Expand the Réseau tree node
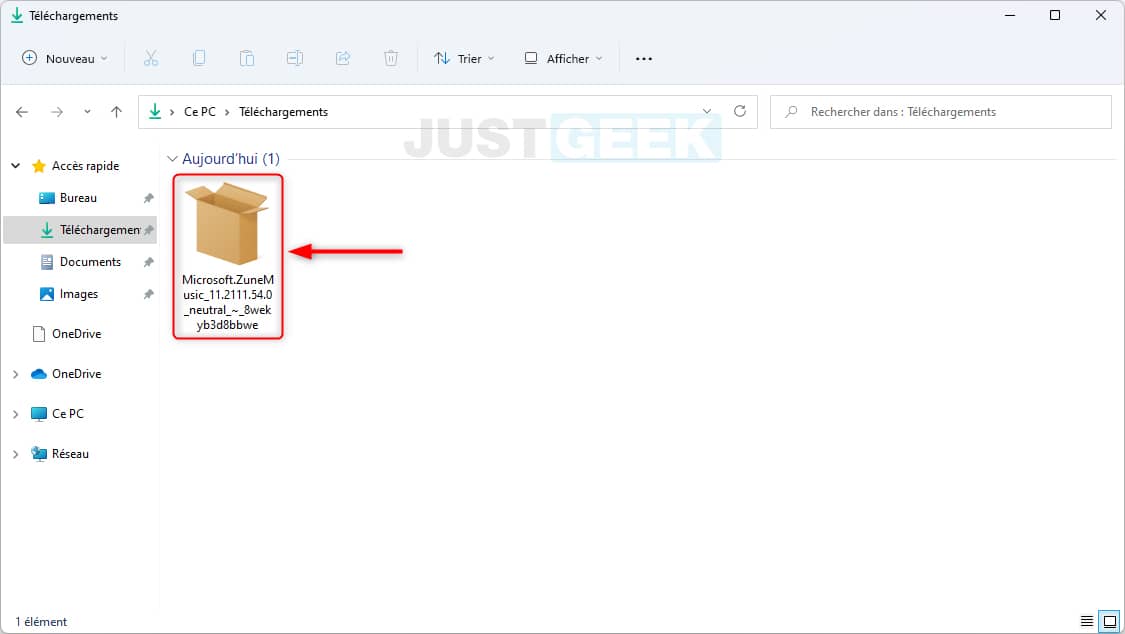Image resolution: width=1125 pixels, height=634 pixels. [x=15, y=454]
